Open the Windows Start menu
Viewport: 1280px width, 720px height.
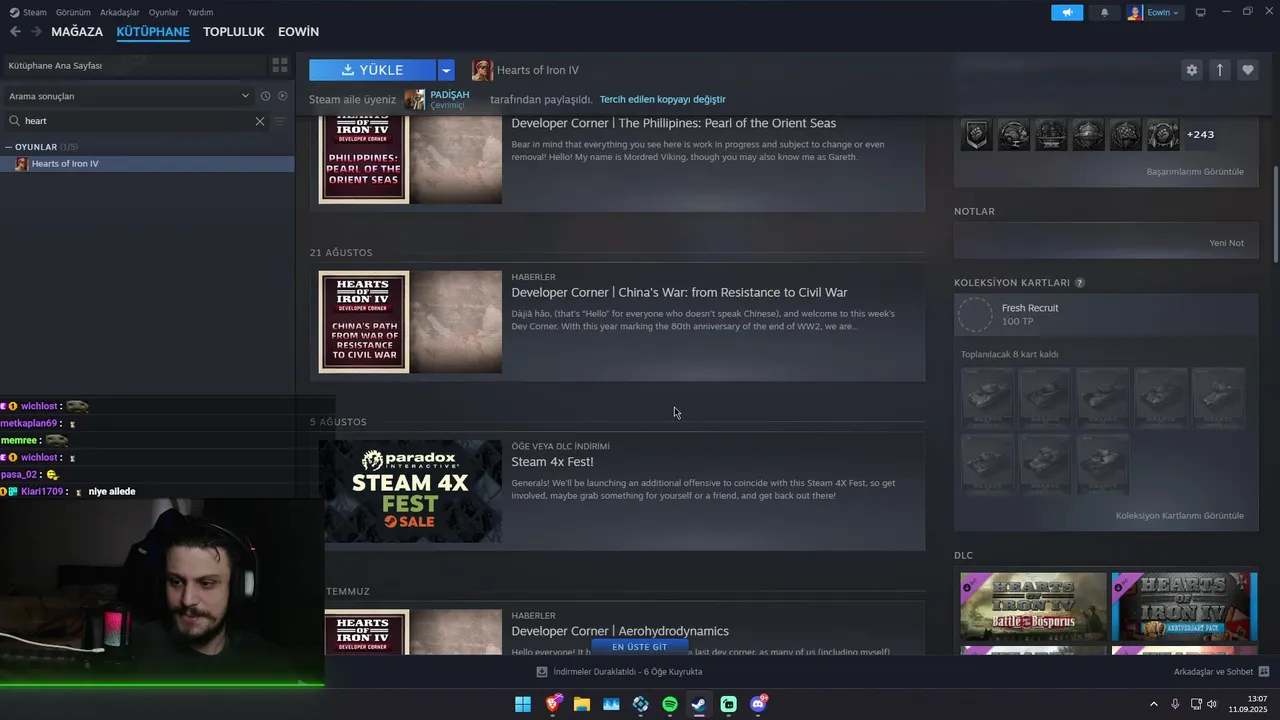[523, 704]
